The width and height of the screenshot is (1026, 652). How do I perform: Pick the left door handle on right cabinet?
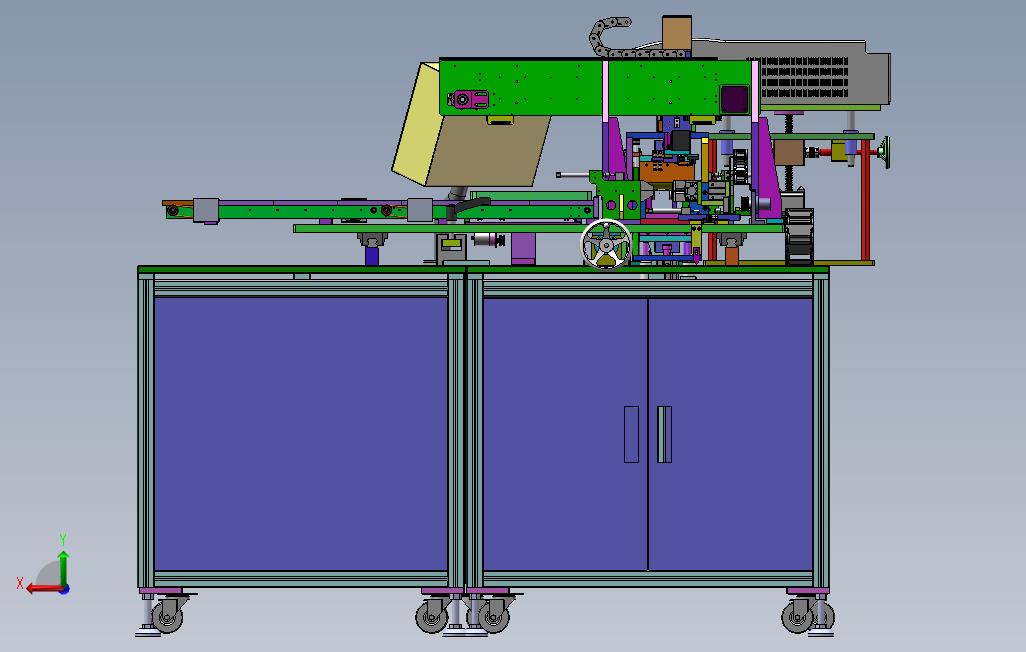click(631, 435)
